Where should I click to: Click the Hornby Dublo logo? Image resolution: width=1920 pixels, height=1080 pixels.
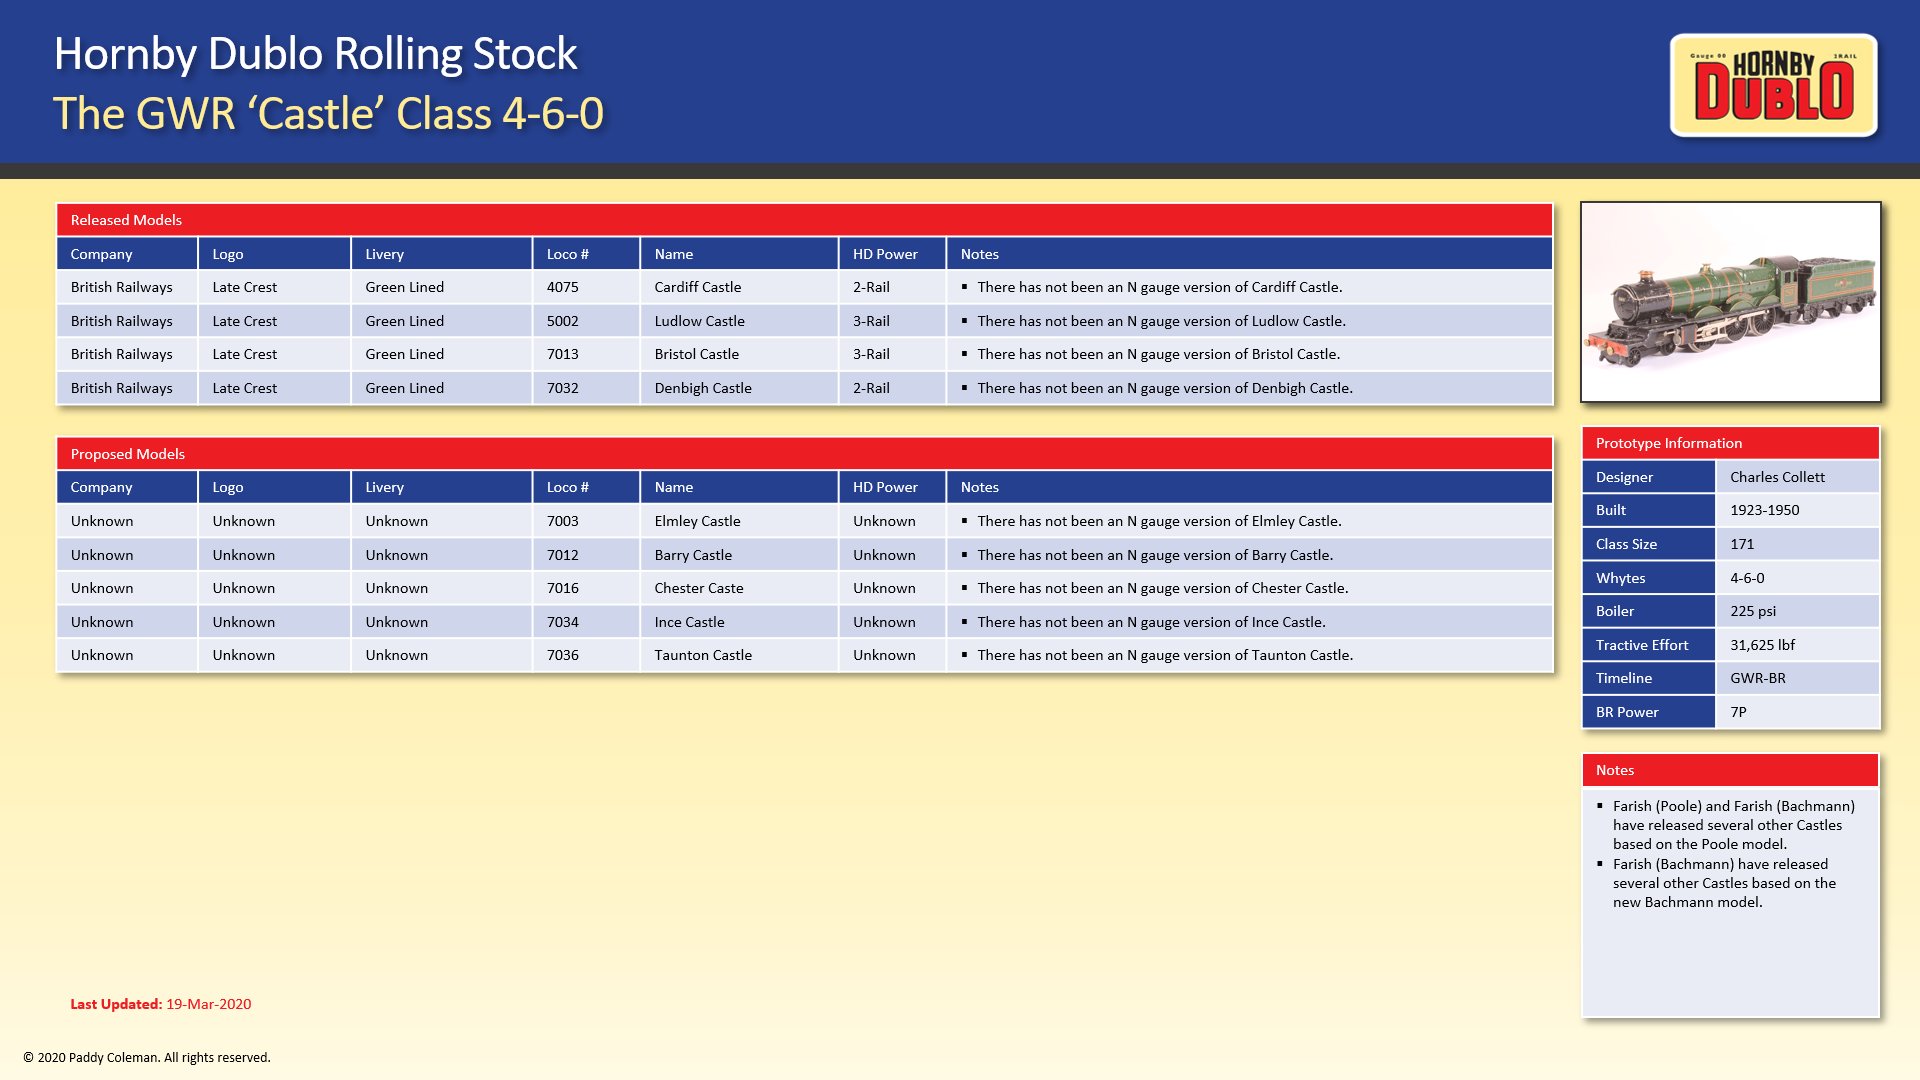coord(1773,85)
